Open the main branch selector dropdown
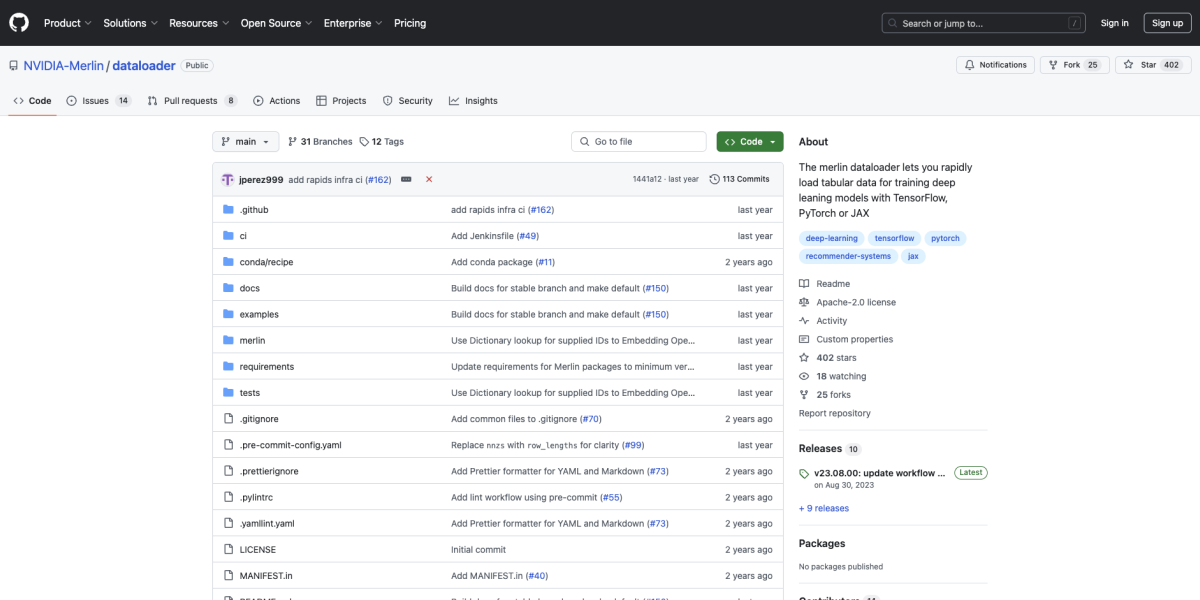 (x=245, y=142)
